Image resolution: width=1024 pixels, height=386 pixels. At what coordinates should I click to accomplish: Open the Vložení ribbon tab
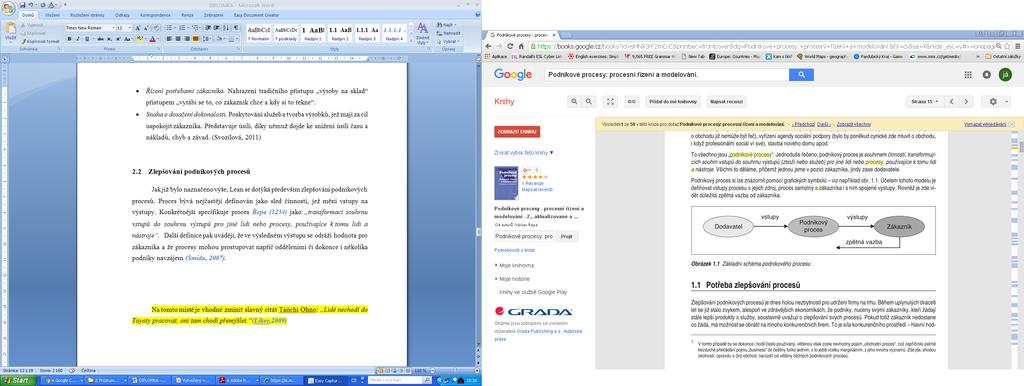point(52,15)
